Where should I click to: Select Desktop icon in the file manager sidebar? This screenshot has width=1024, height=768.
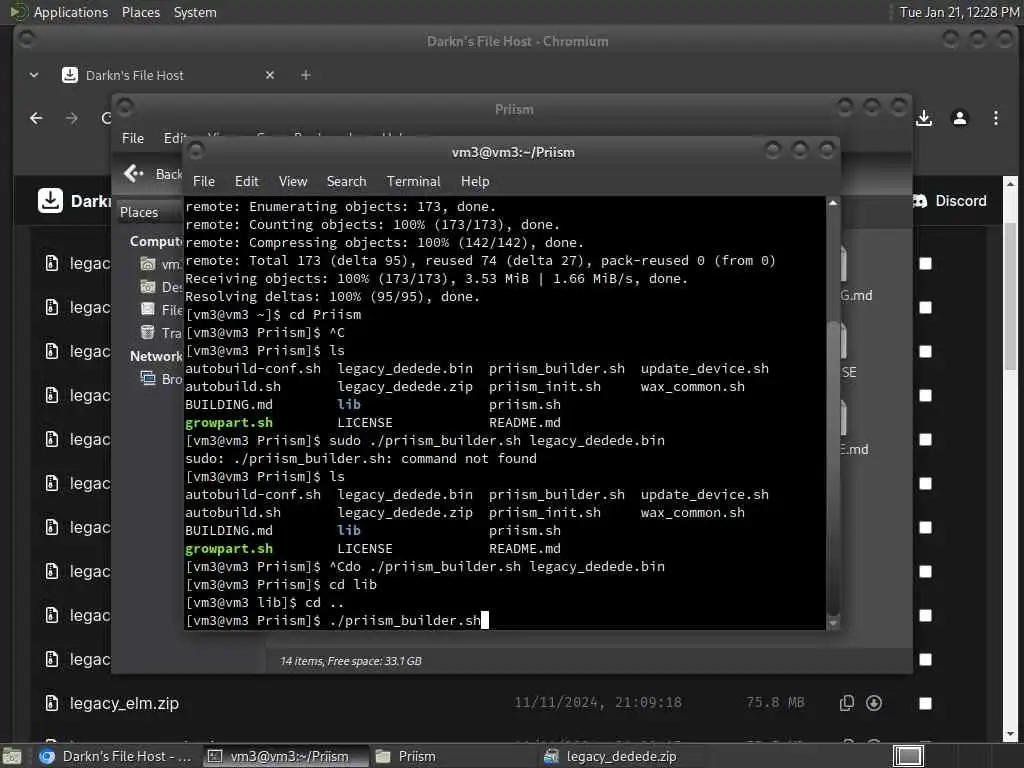[148, 287]
